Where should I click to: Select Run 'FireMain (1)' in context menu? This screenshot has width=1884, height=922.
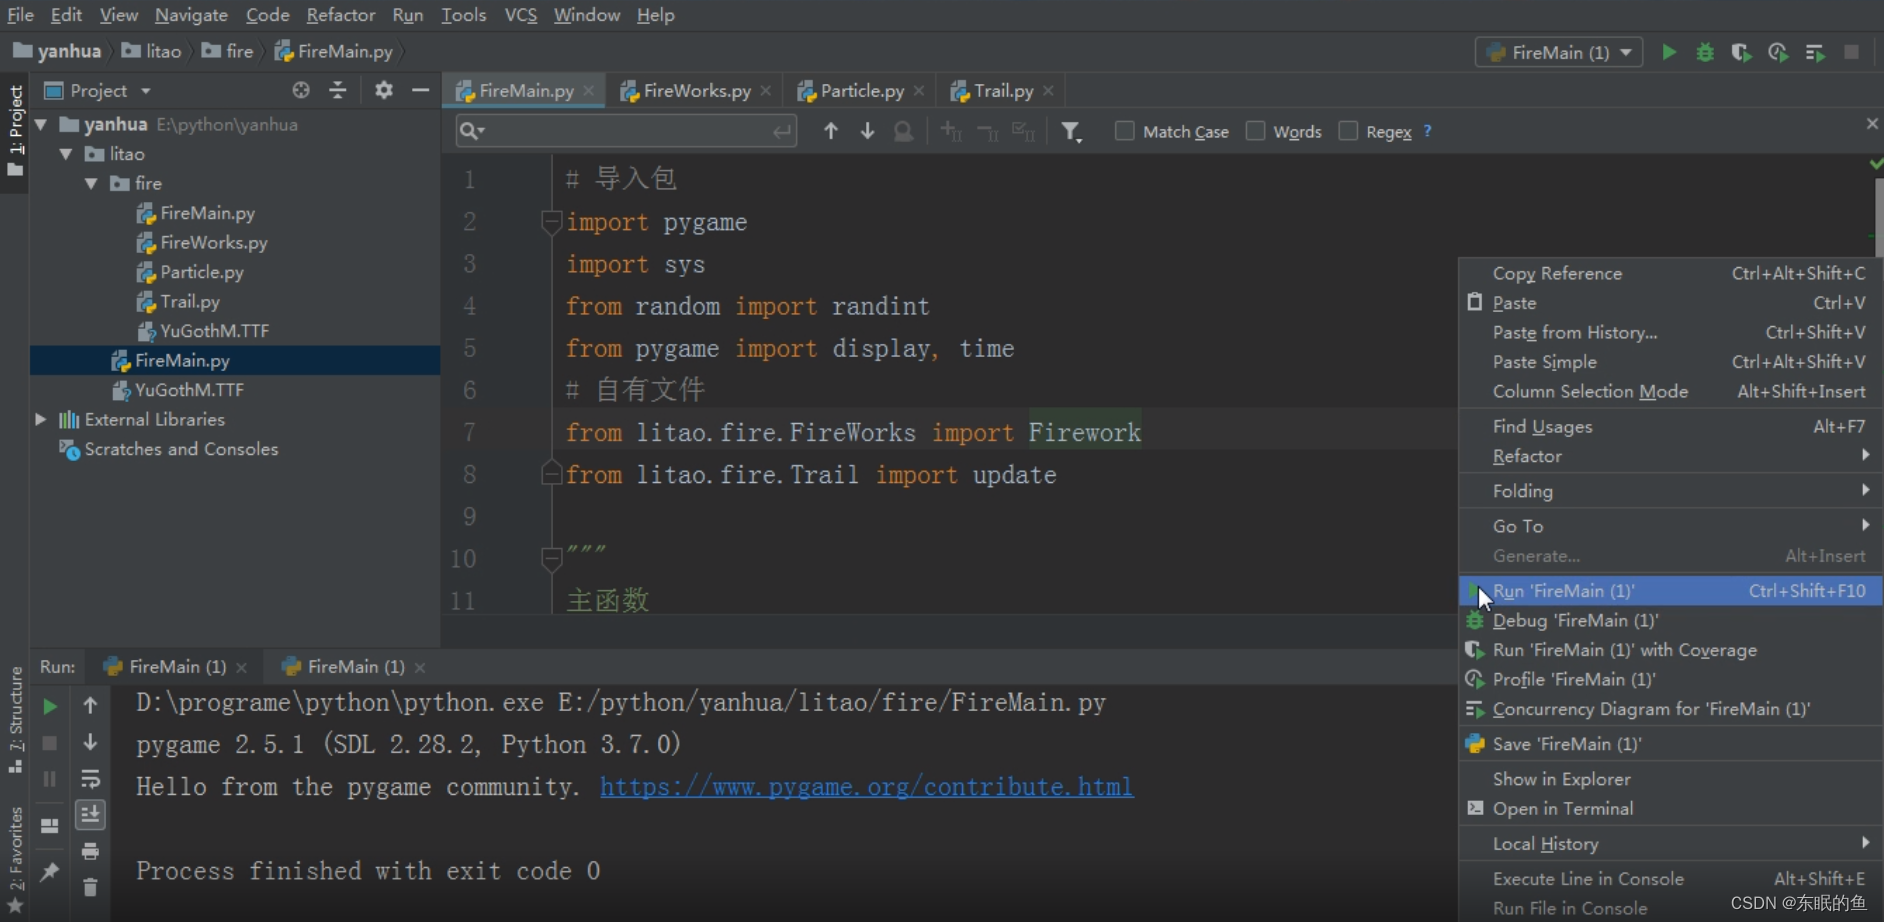1670,591
